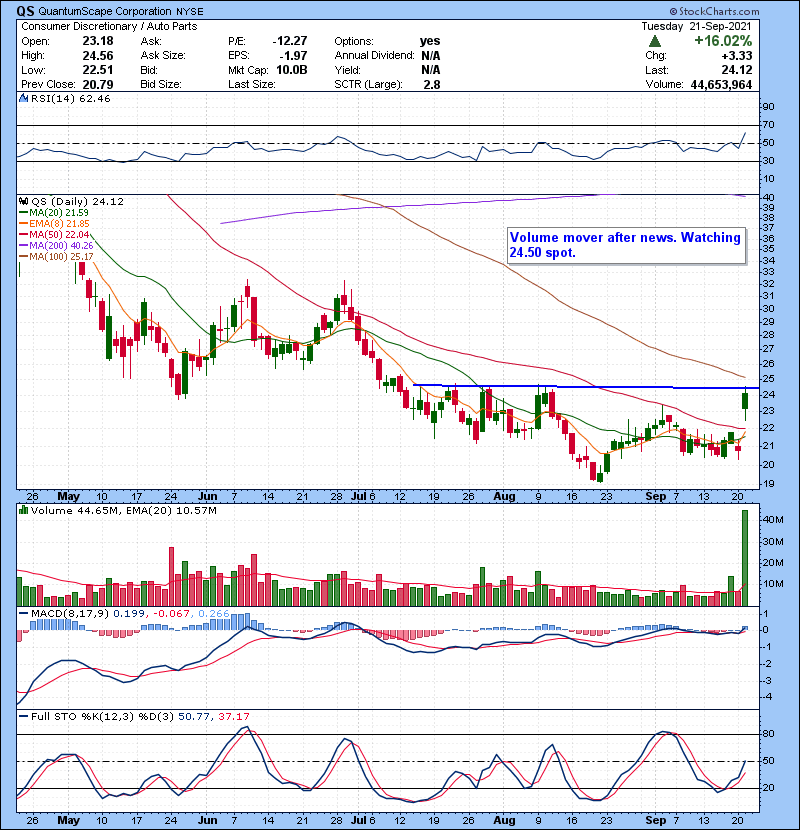The image size is (800, 830).
Task: Click the P/E value -12.27
Action: tap(289, 41)
